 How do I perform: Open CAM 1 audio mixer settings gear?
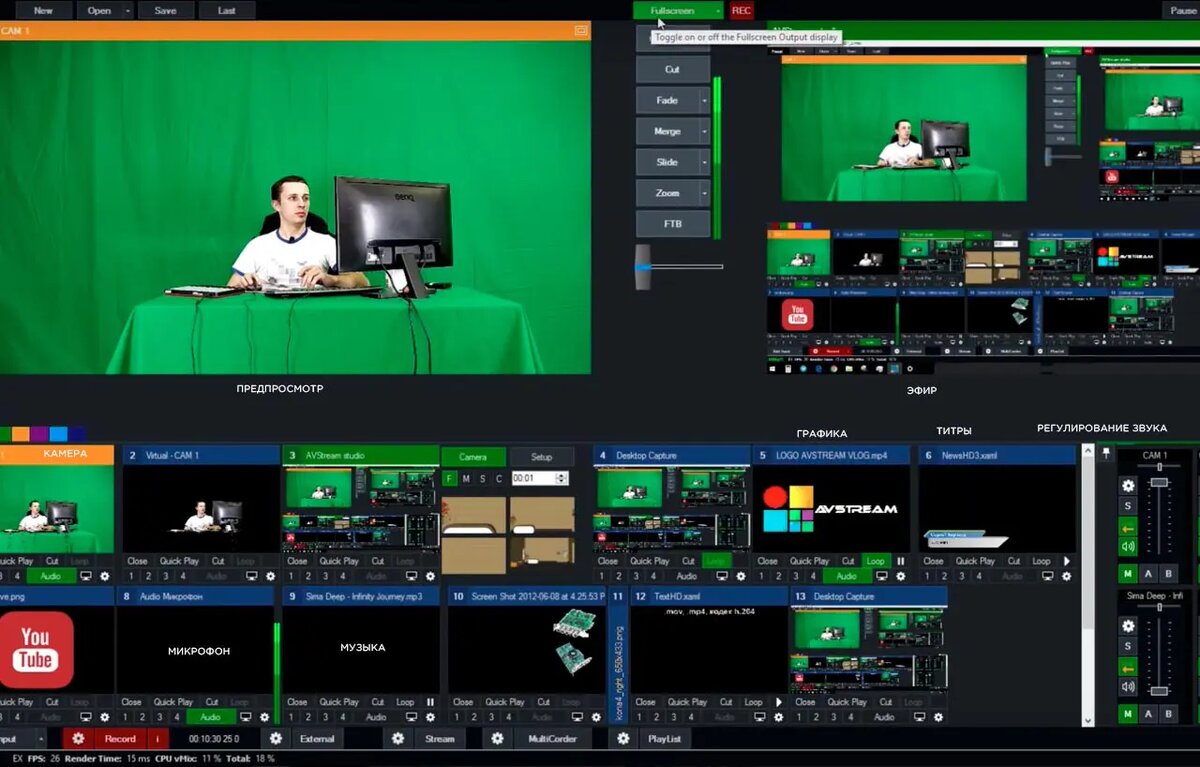[1129, 486]
